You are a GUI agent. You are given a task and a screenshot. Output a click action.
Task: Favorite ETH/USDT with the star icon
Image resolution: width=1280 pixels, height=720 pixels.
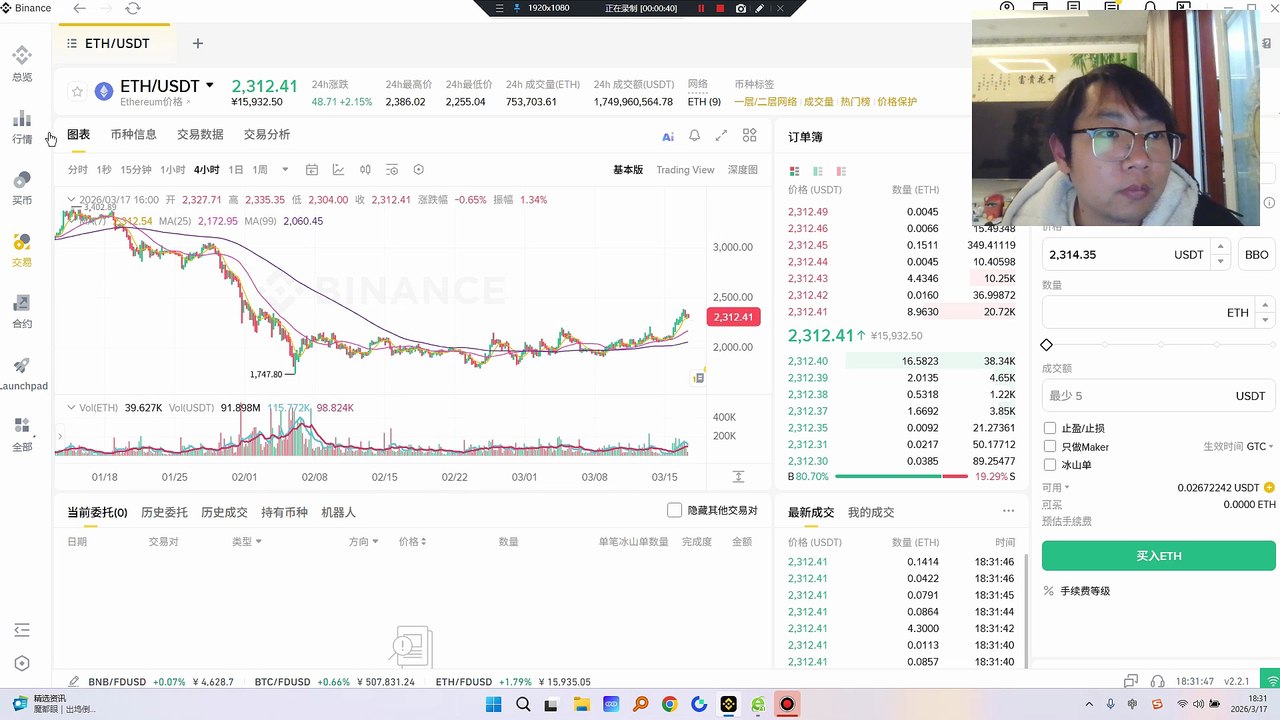pyautogui.click(x=77, y=92)
